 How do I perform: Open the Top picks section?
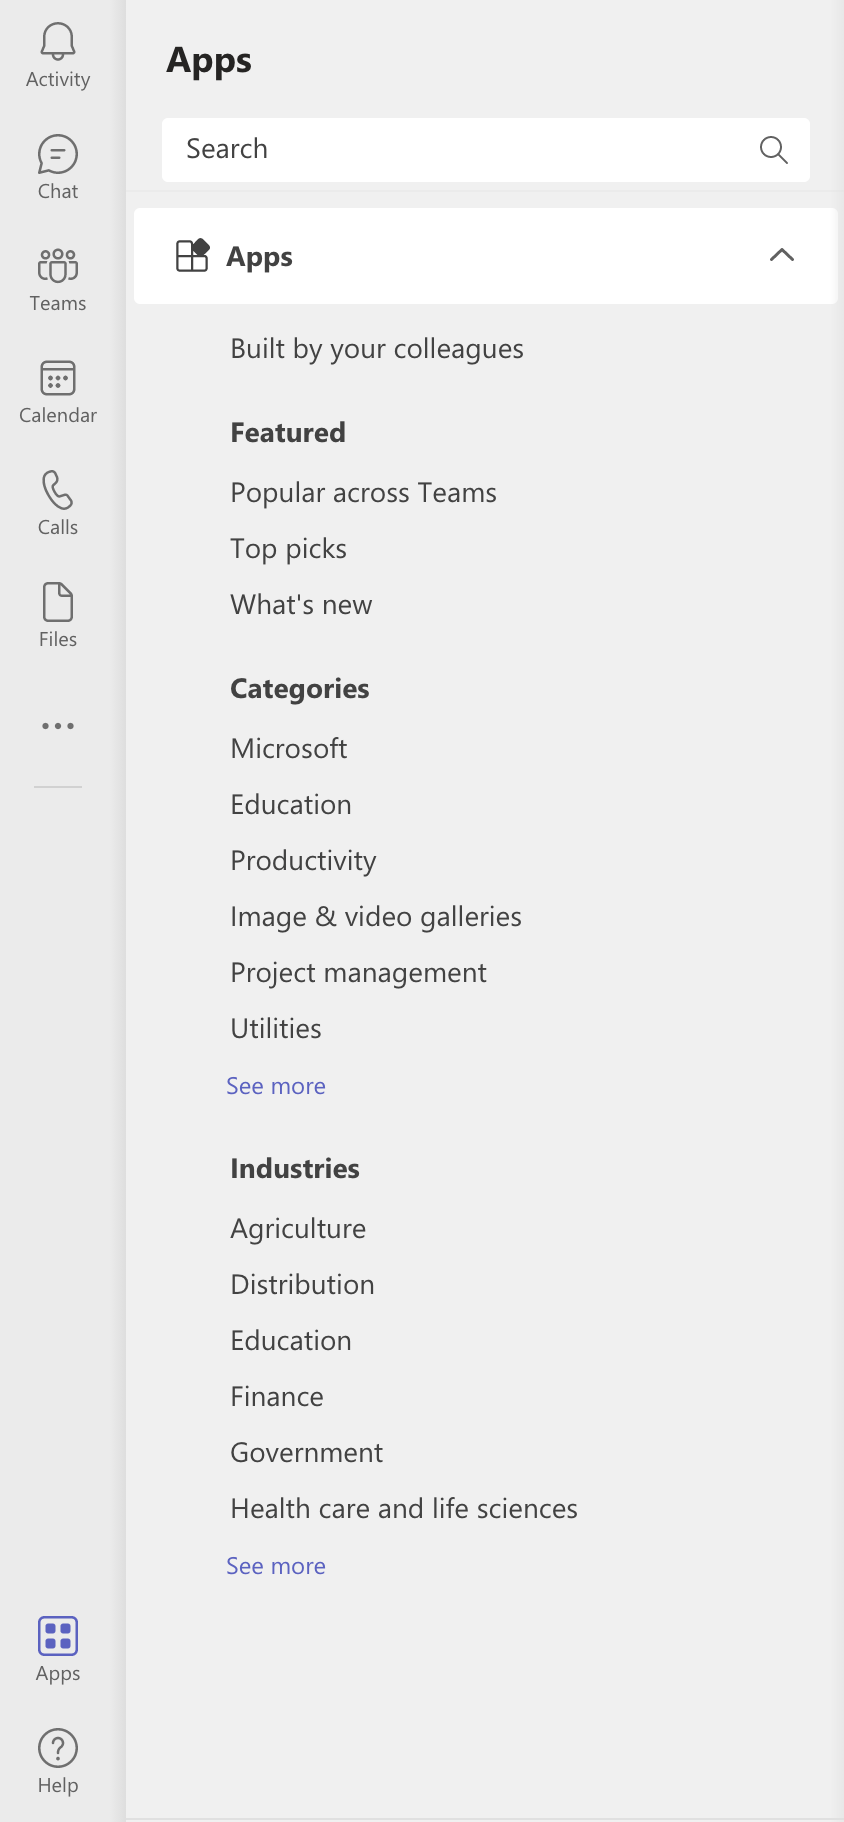click(x=288, y=548)
